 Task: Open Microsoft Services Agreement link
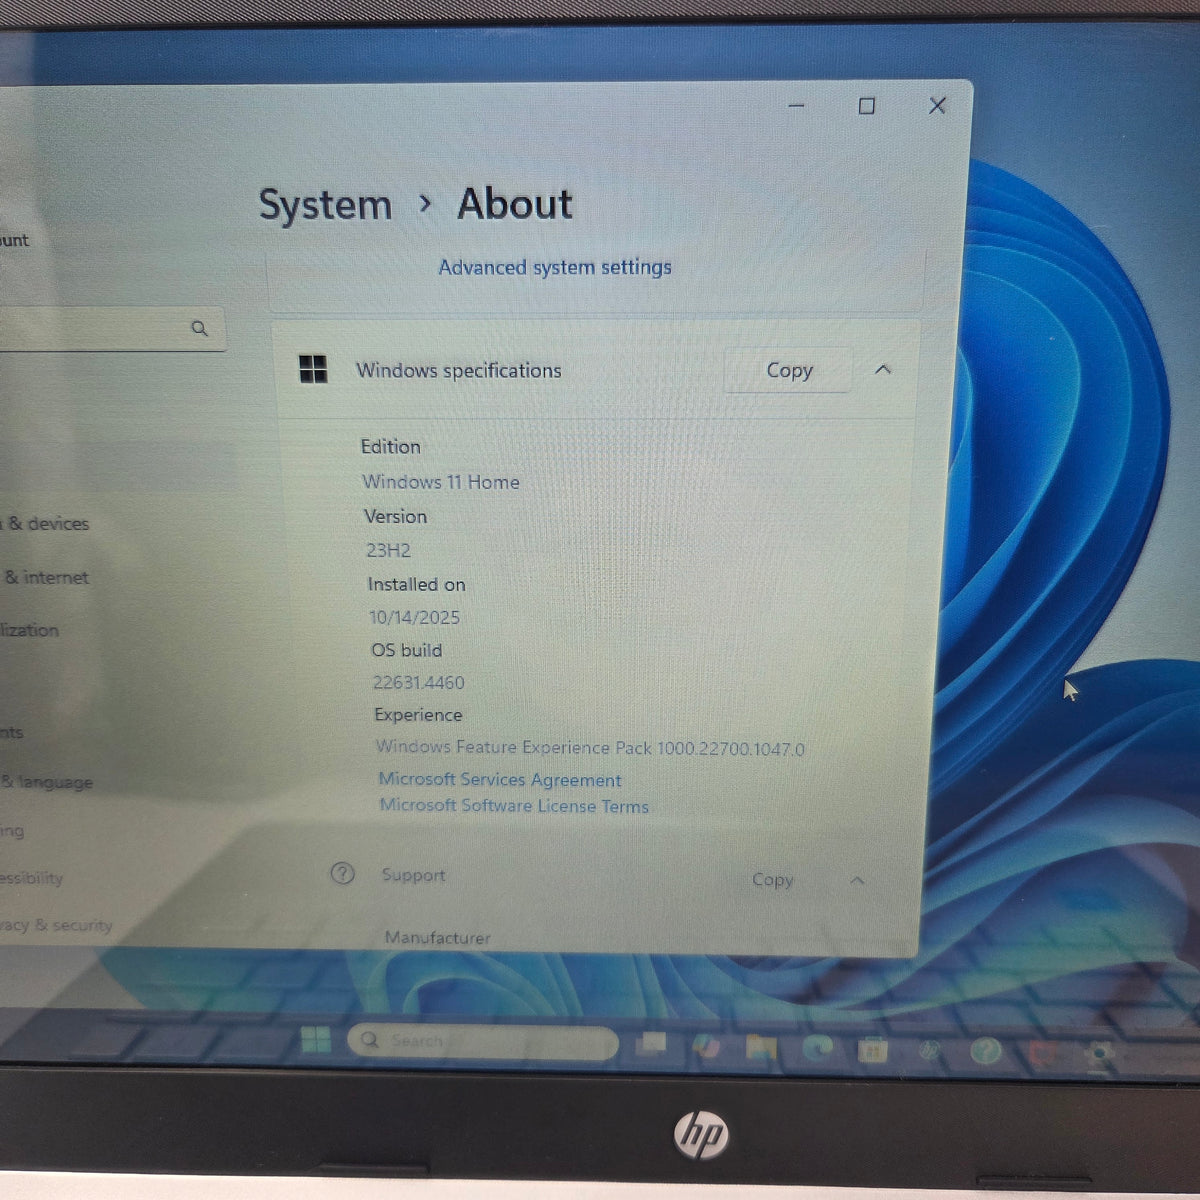[x=500, y=779]
